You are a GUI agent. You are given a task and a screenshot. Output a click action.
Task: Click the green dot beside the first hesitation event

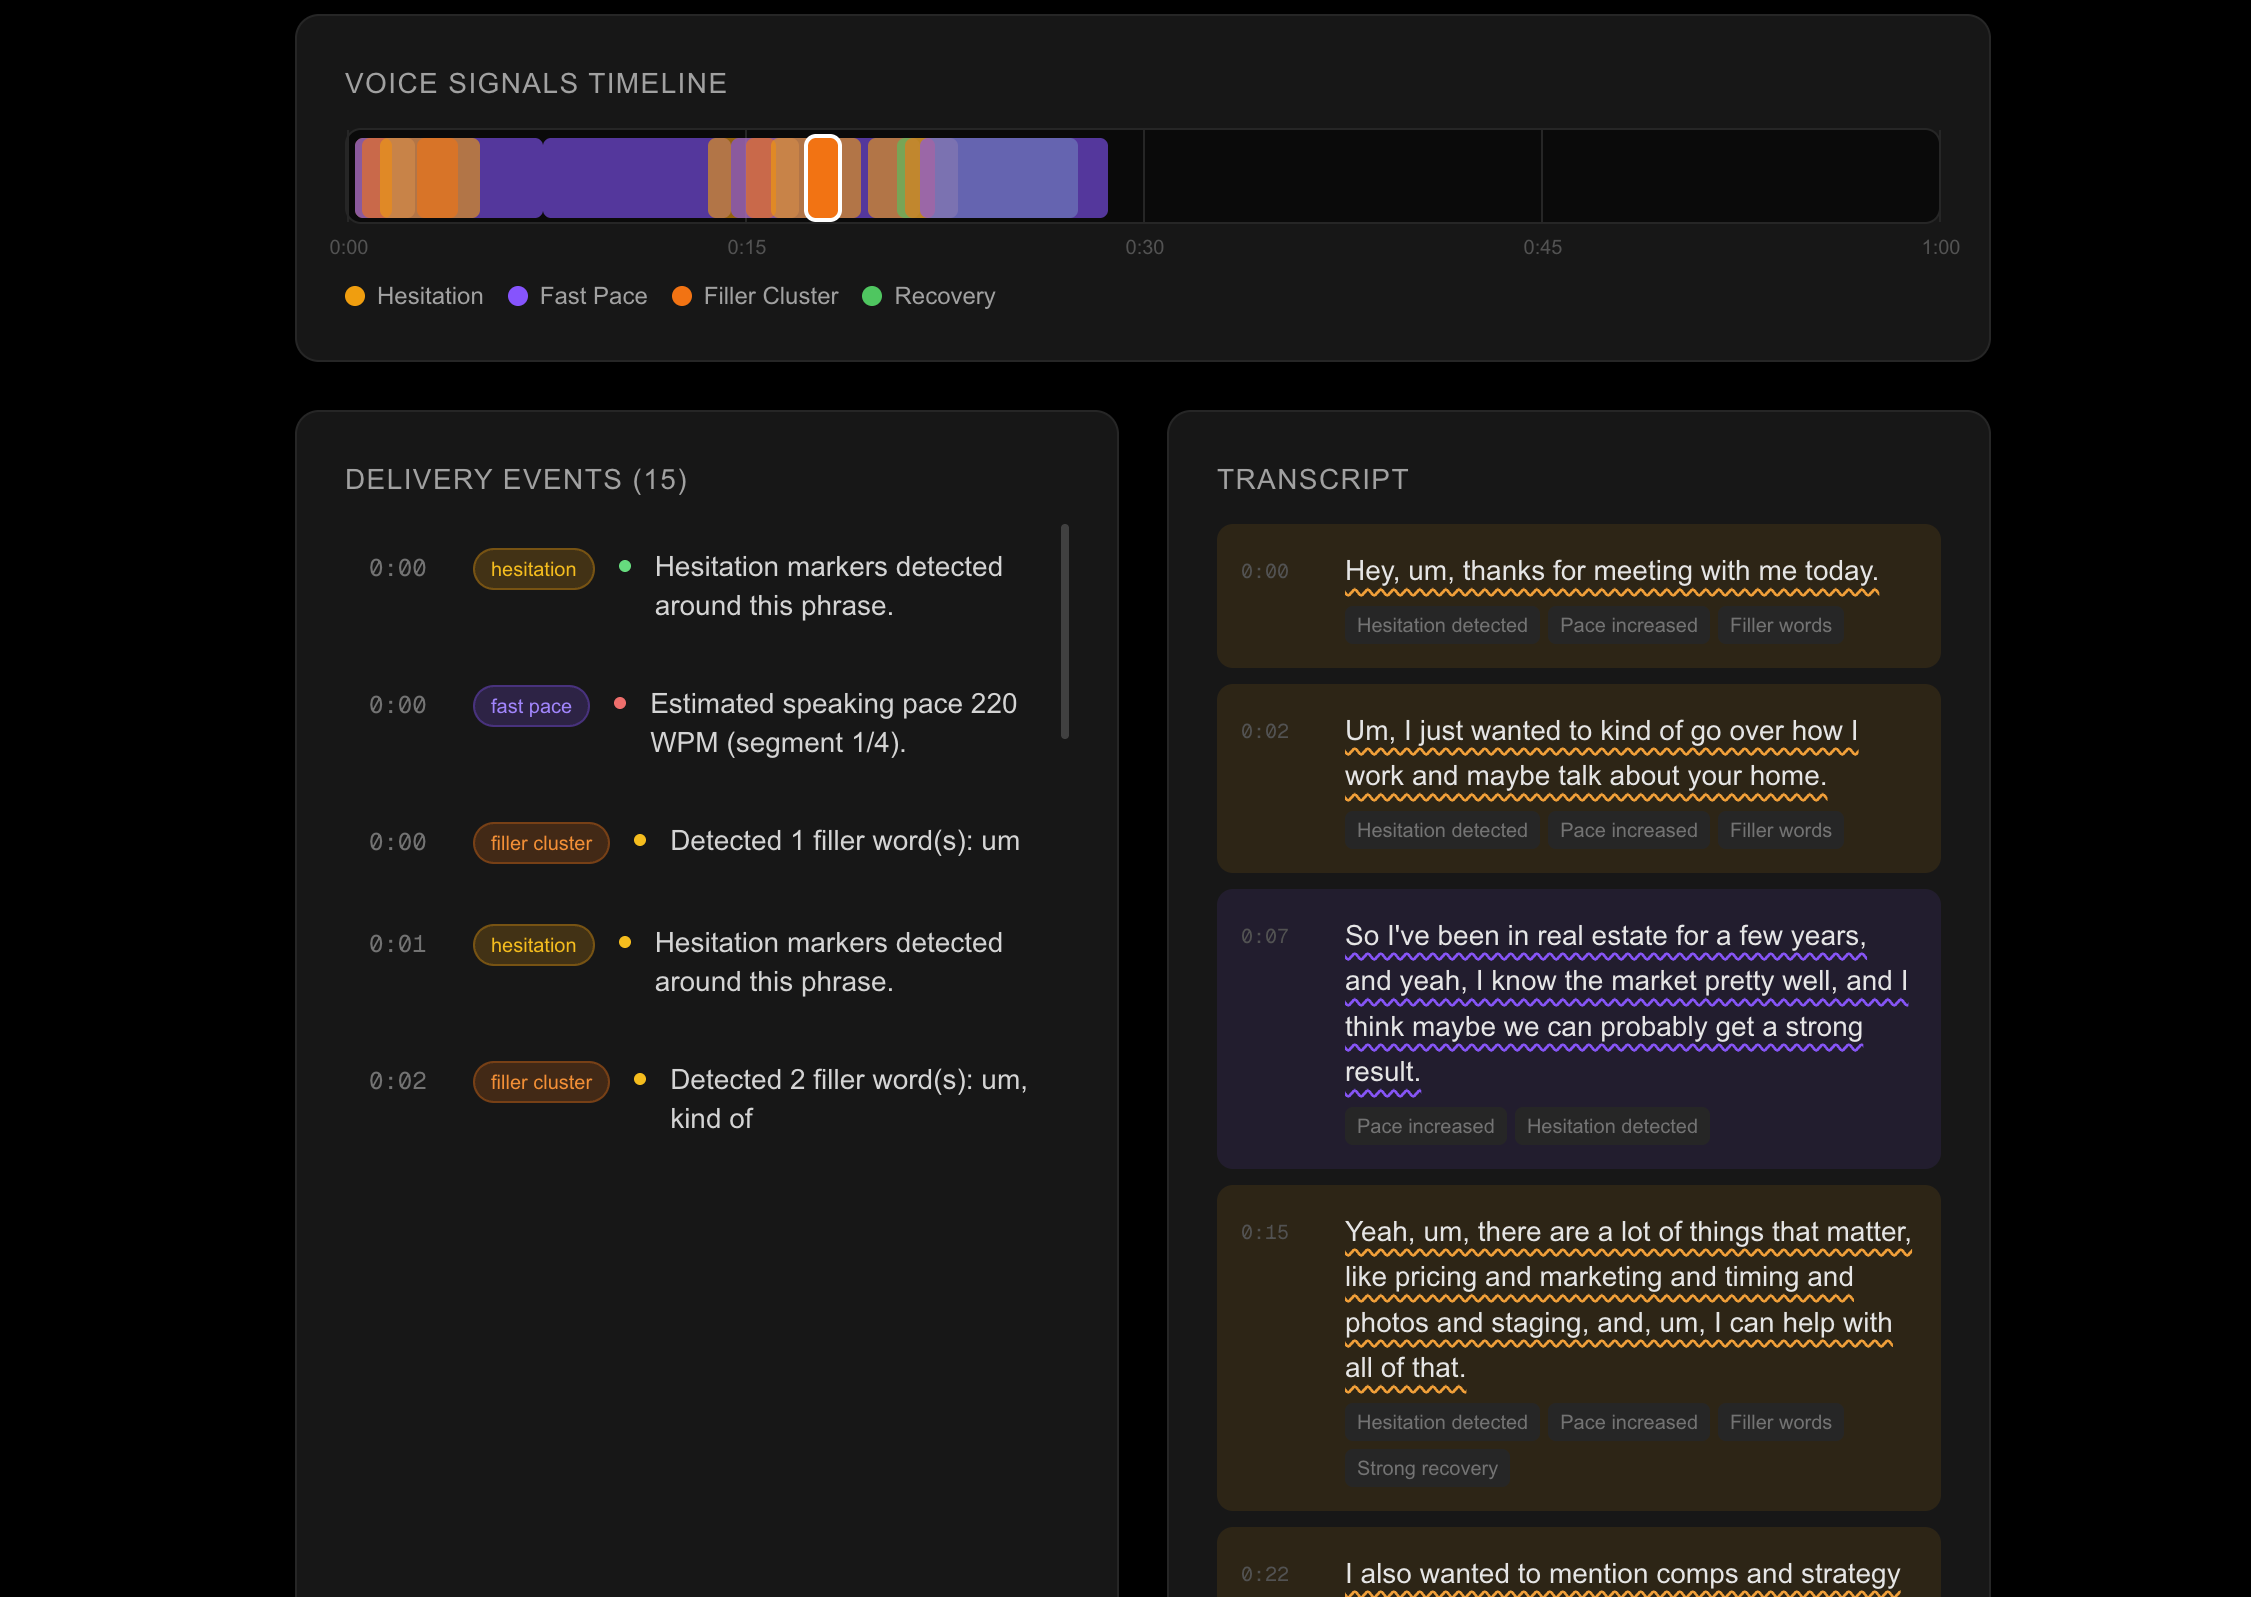coord(625,567)
